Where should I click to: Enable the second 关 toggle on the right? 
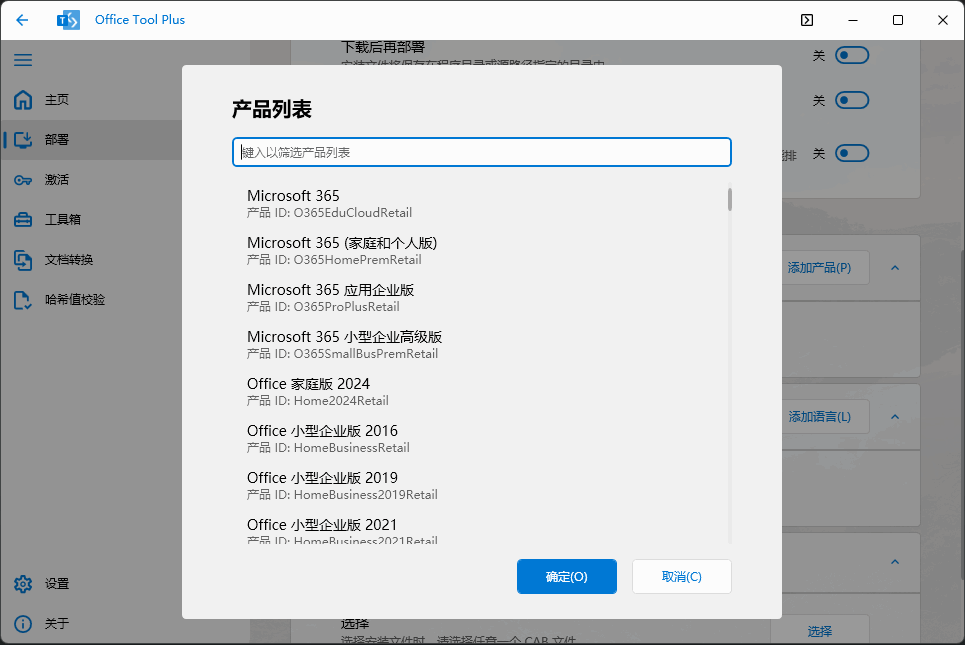click(x=851, y=100)
